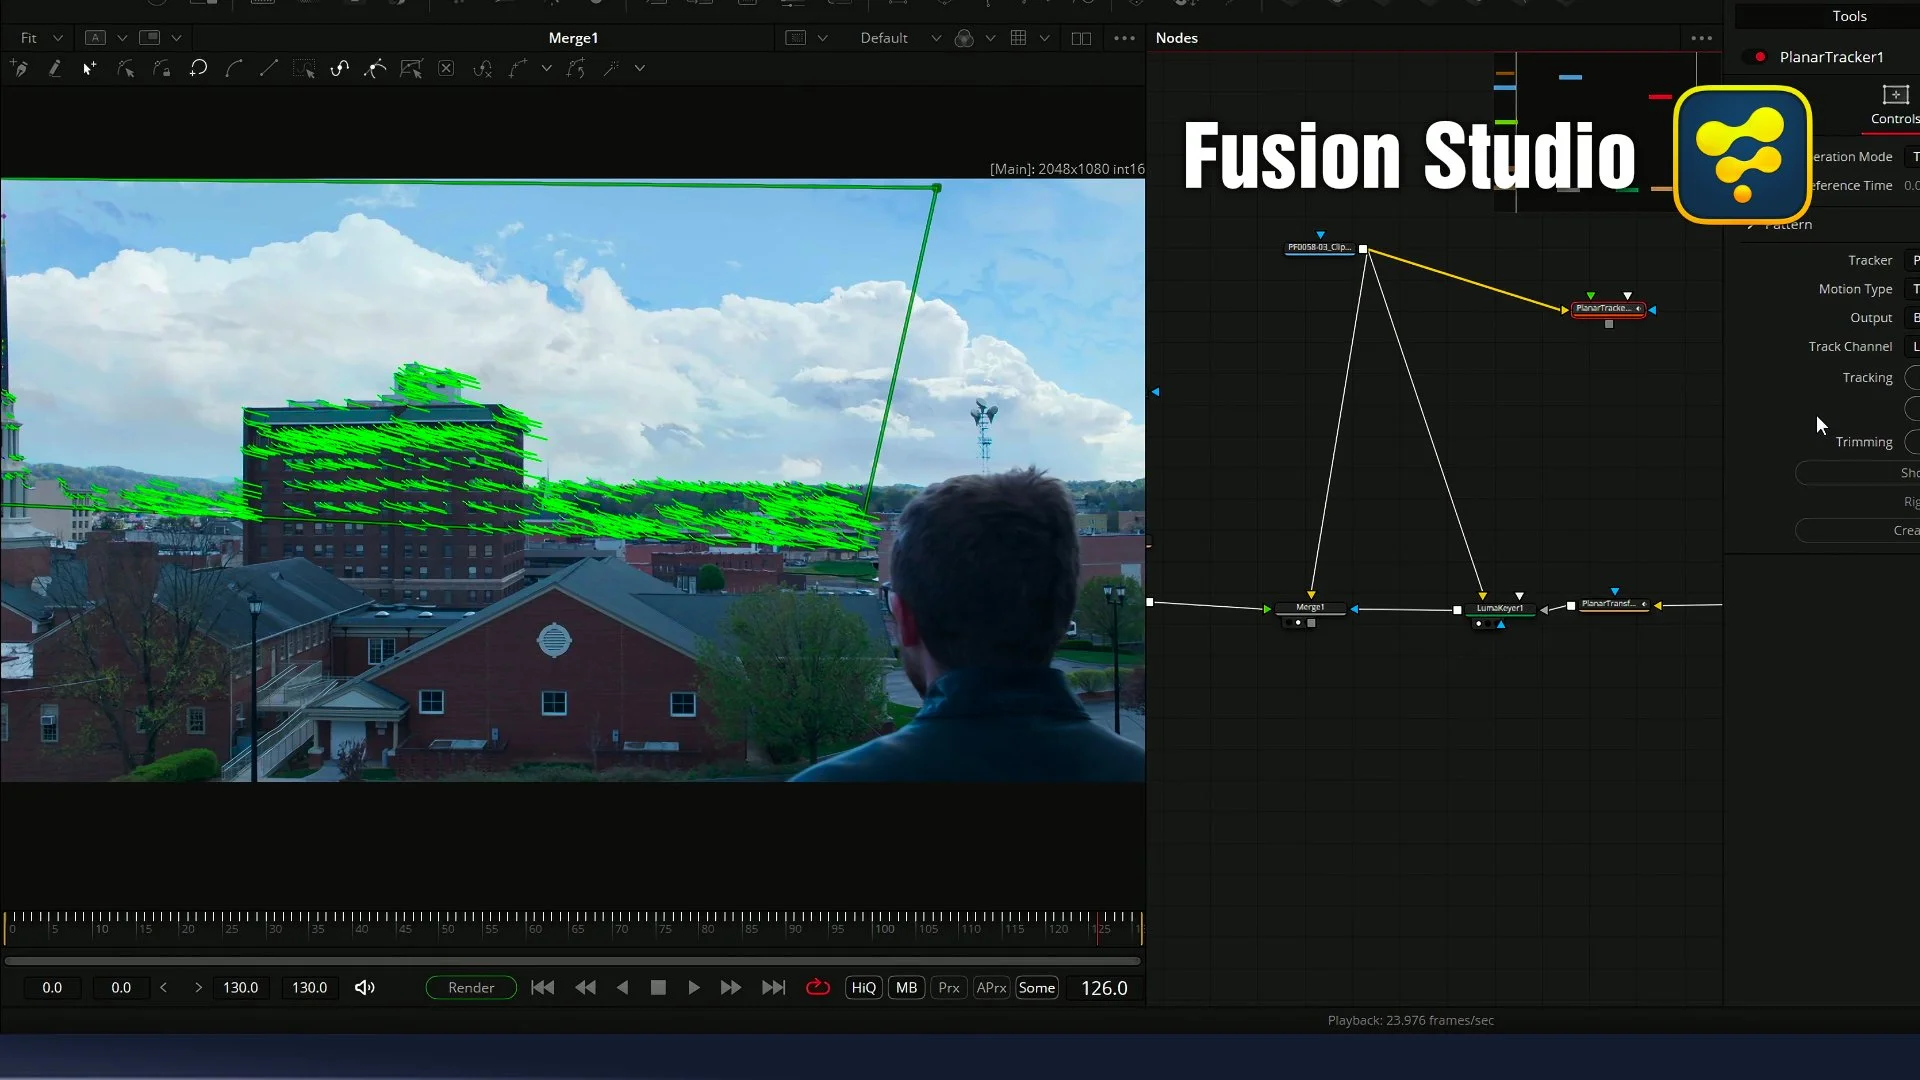The height and width of the screenshot is (1080, 1920).
Task: Jump to the first frame
Action: (x=542, y=988)
